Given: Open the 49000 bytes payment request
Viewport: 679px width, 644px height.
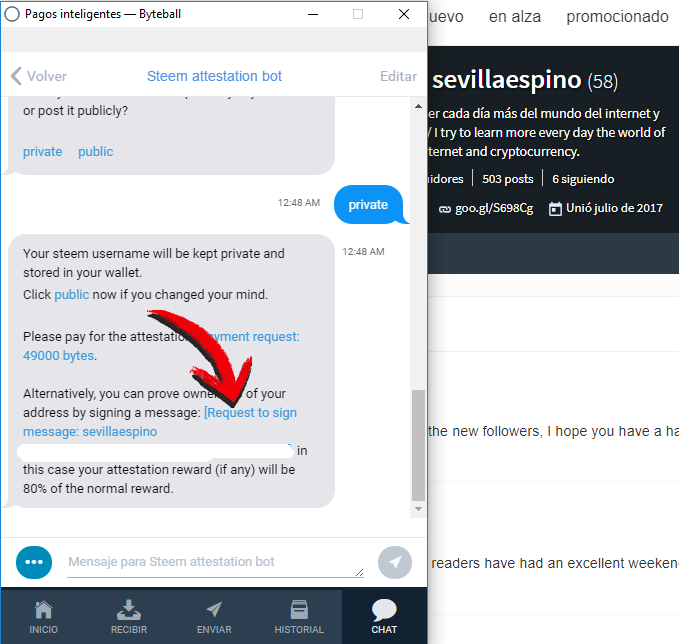Looking at the screenshot, I should coord(58,356).
